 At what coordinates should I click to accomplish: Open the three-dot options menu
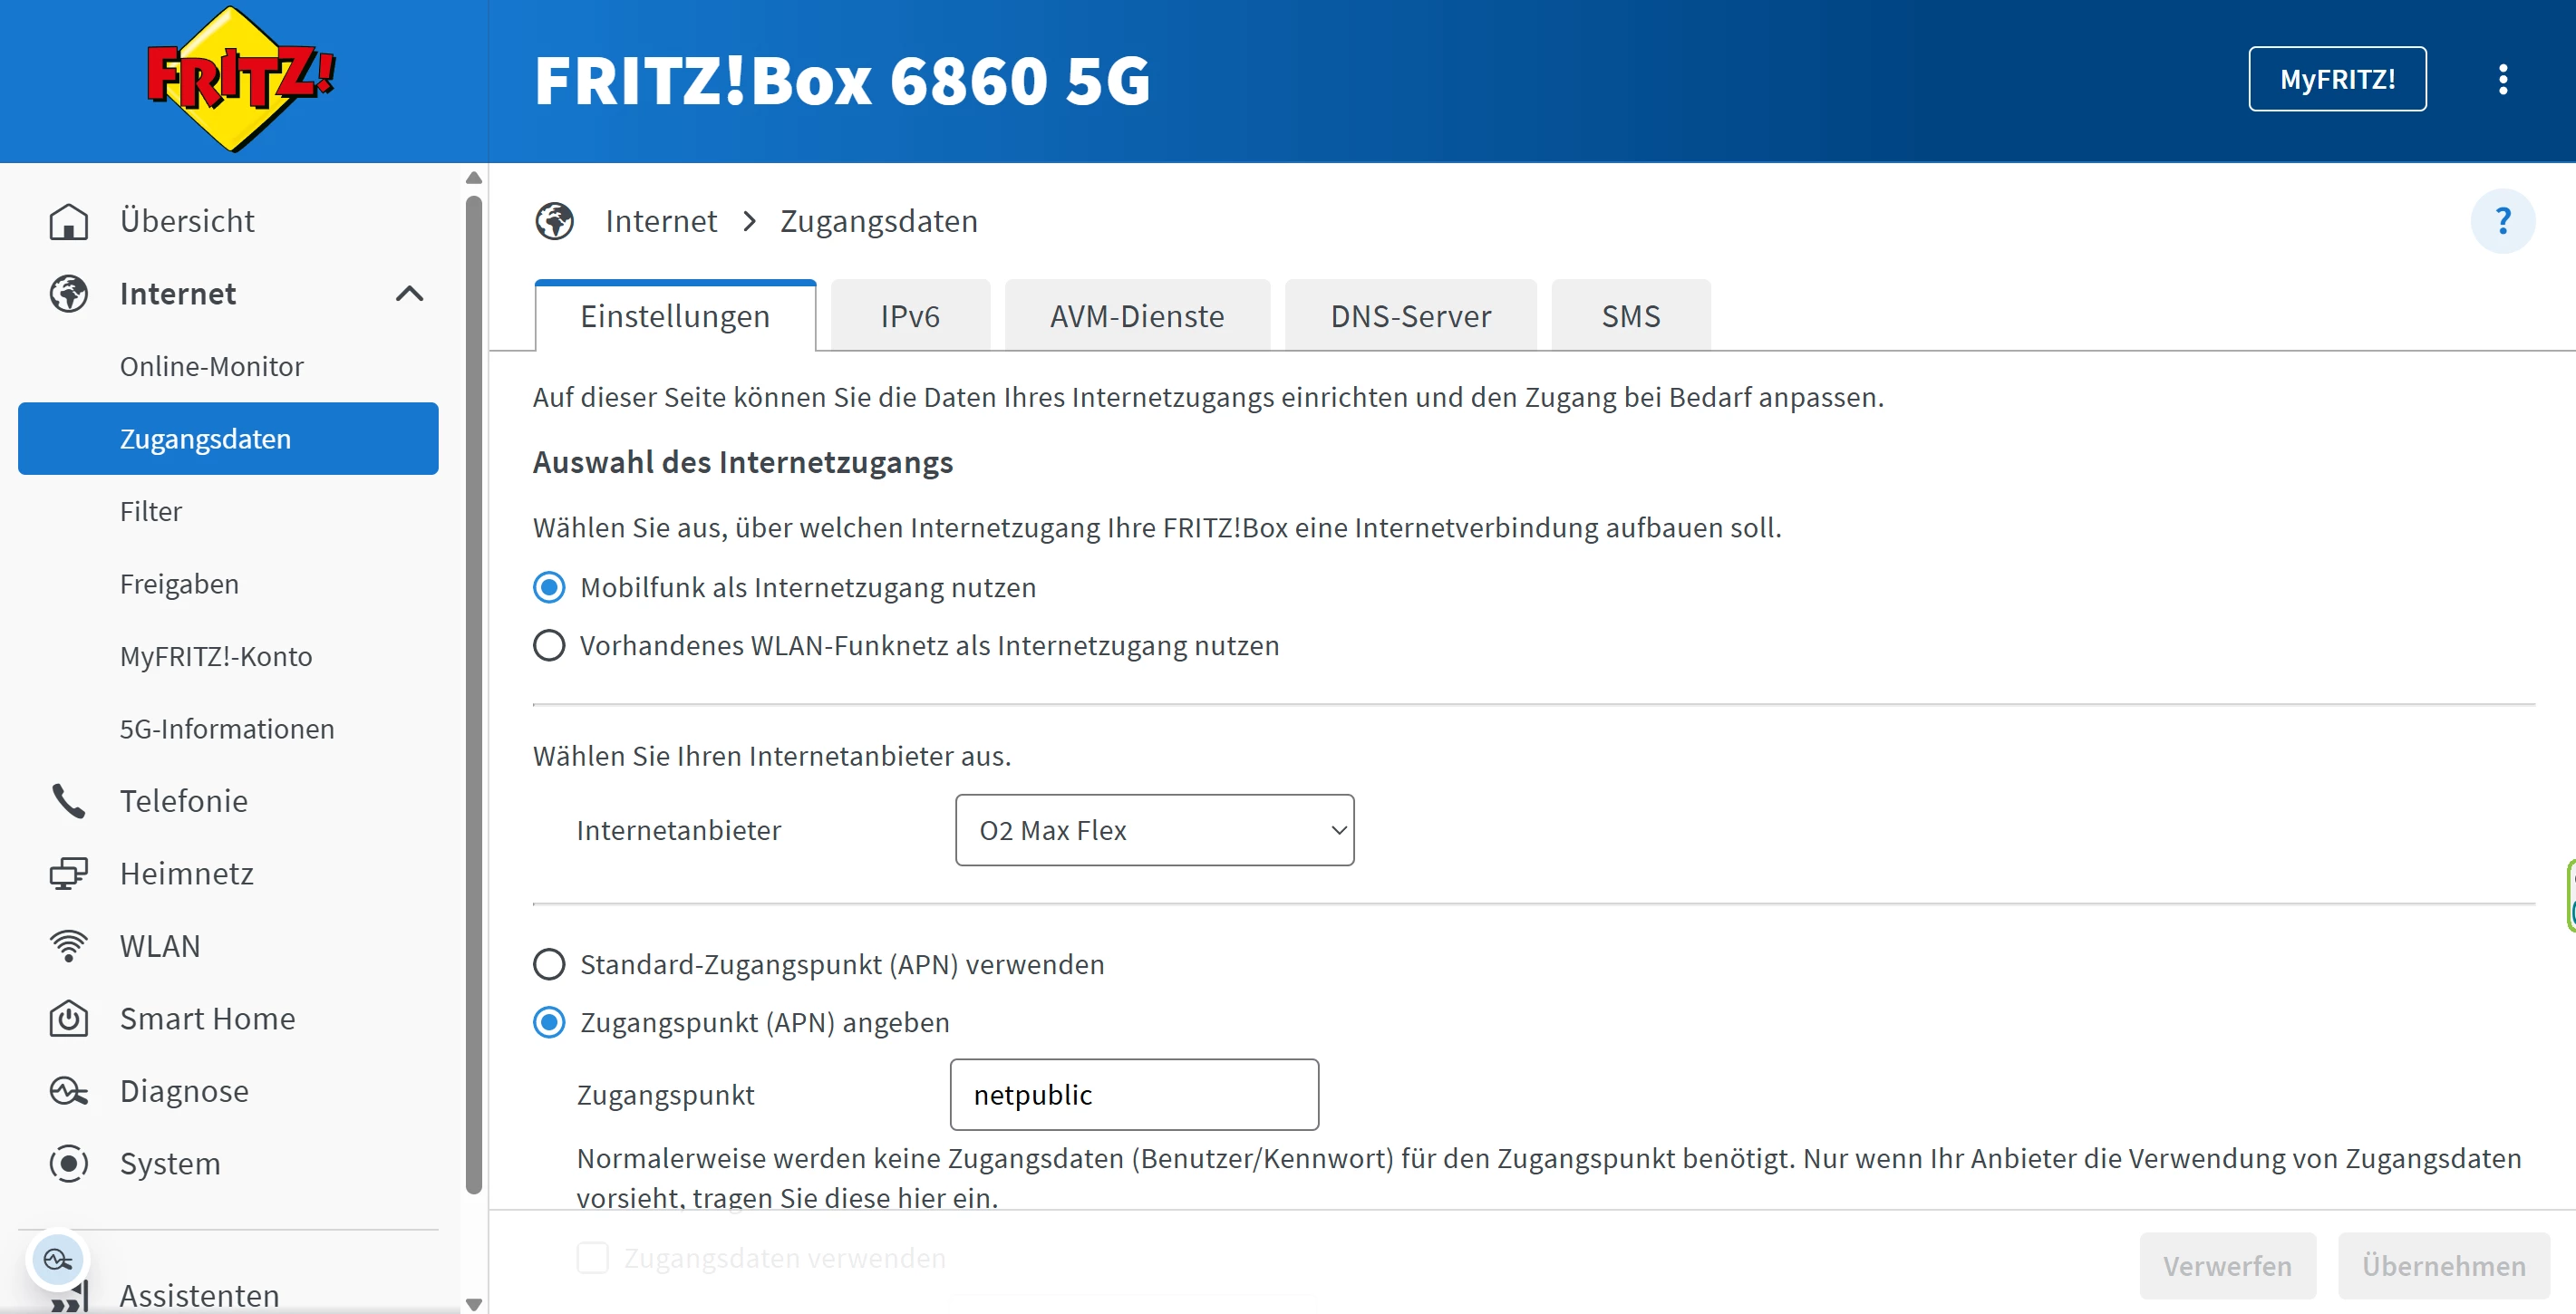pyautogui.click(x=2502, y=79)
